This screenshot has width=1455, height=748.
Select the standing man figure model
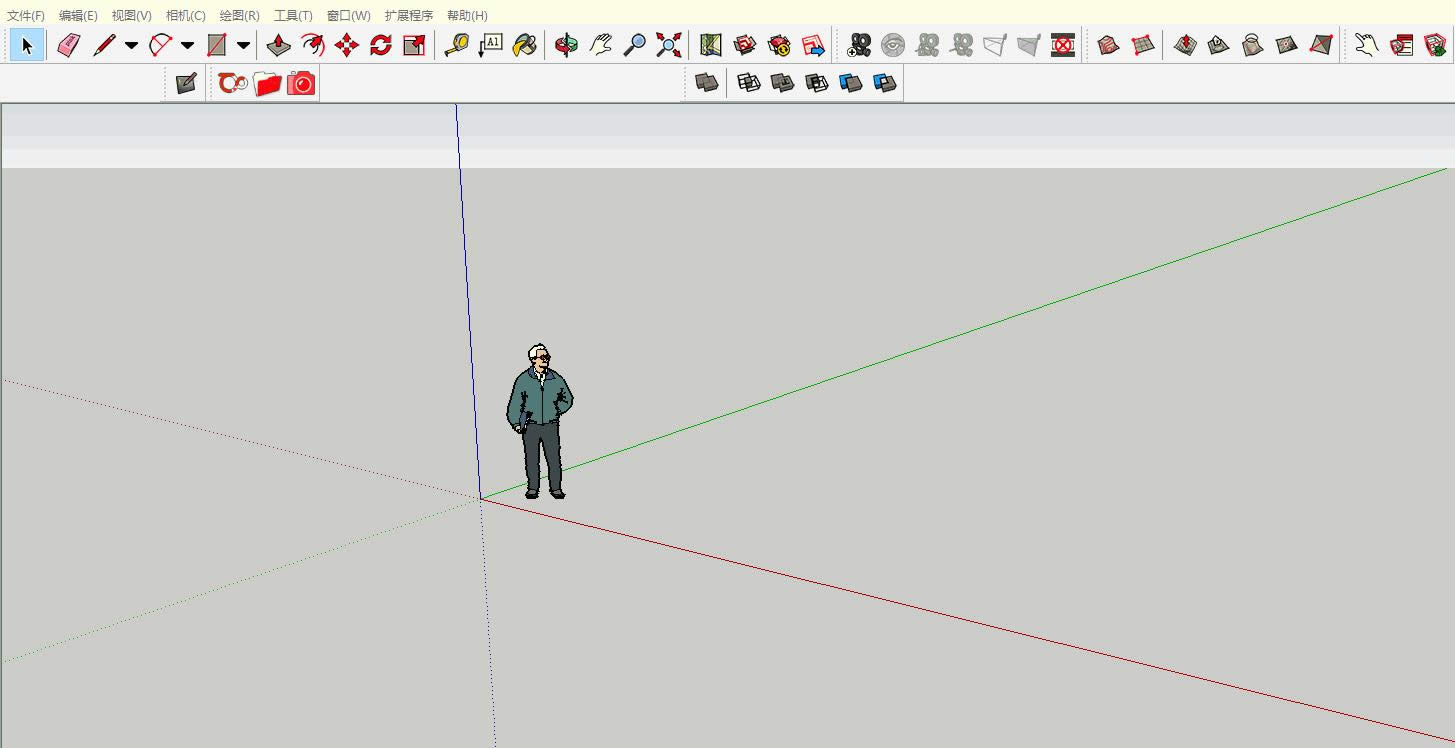point(540,422)
